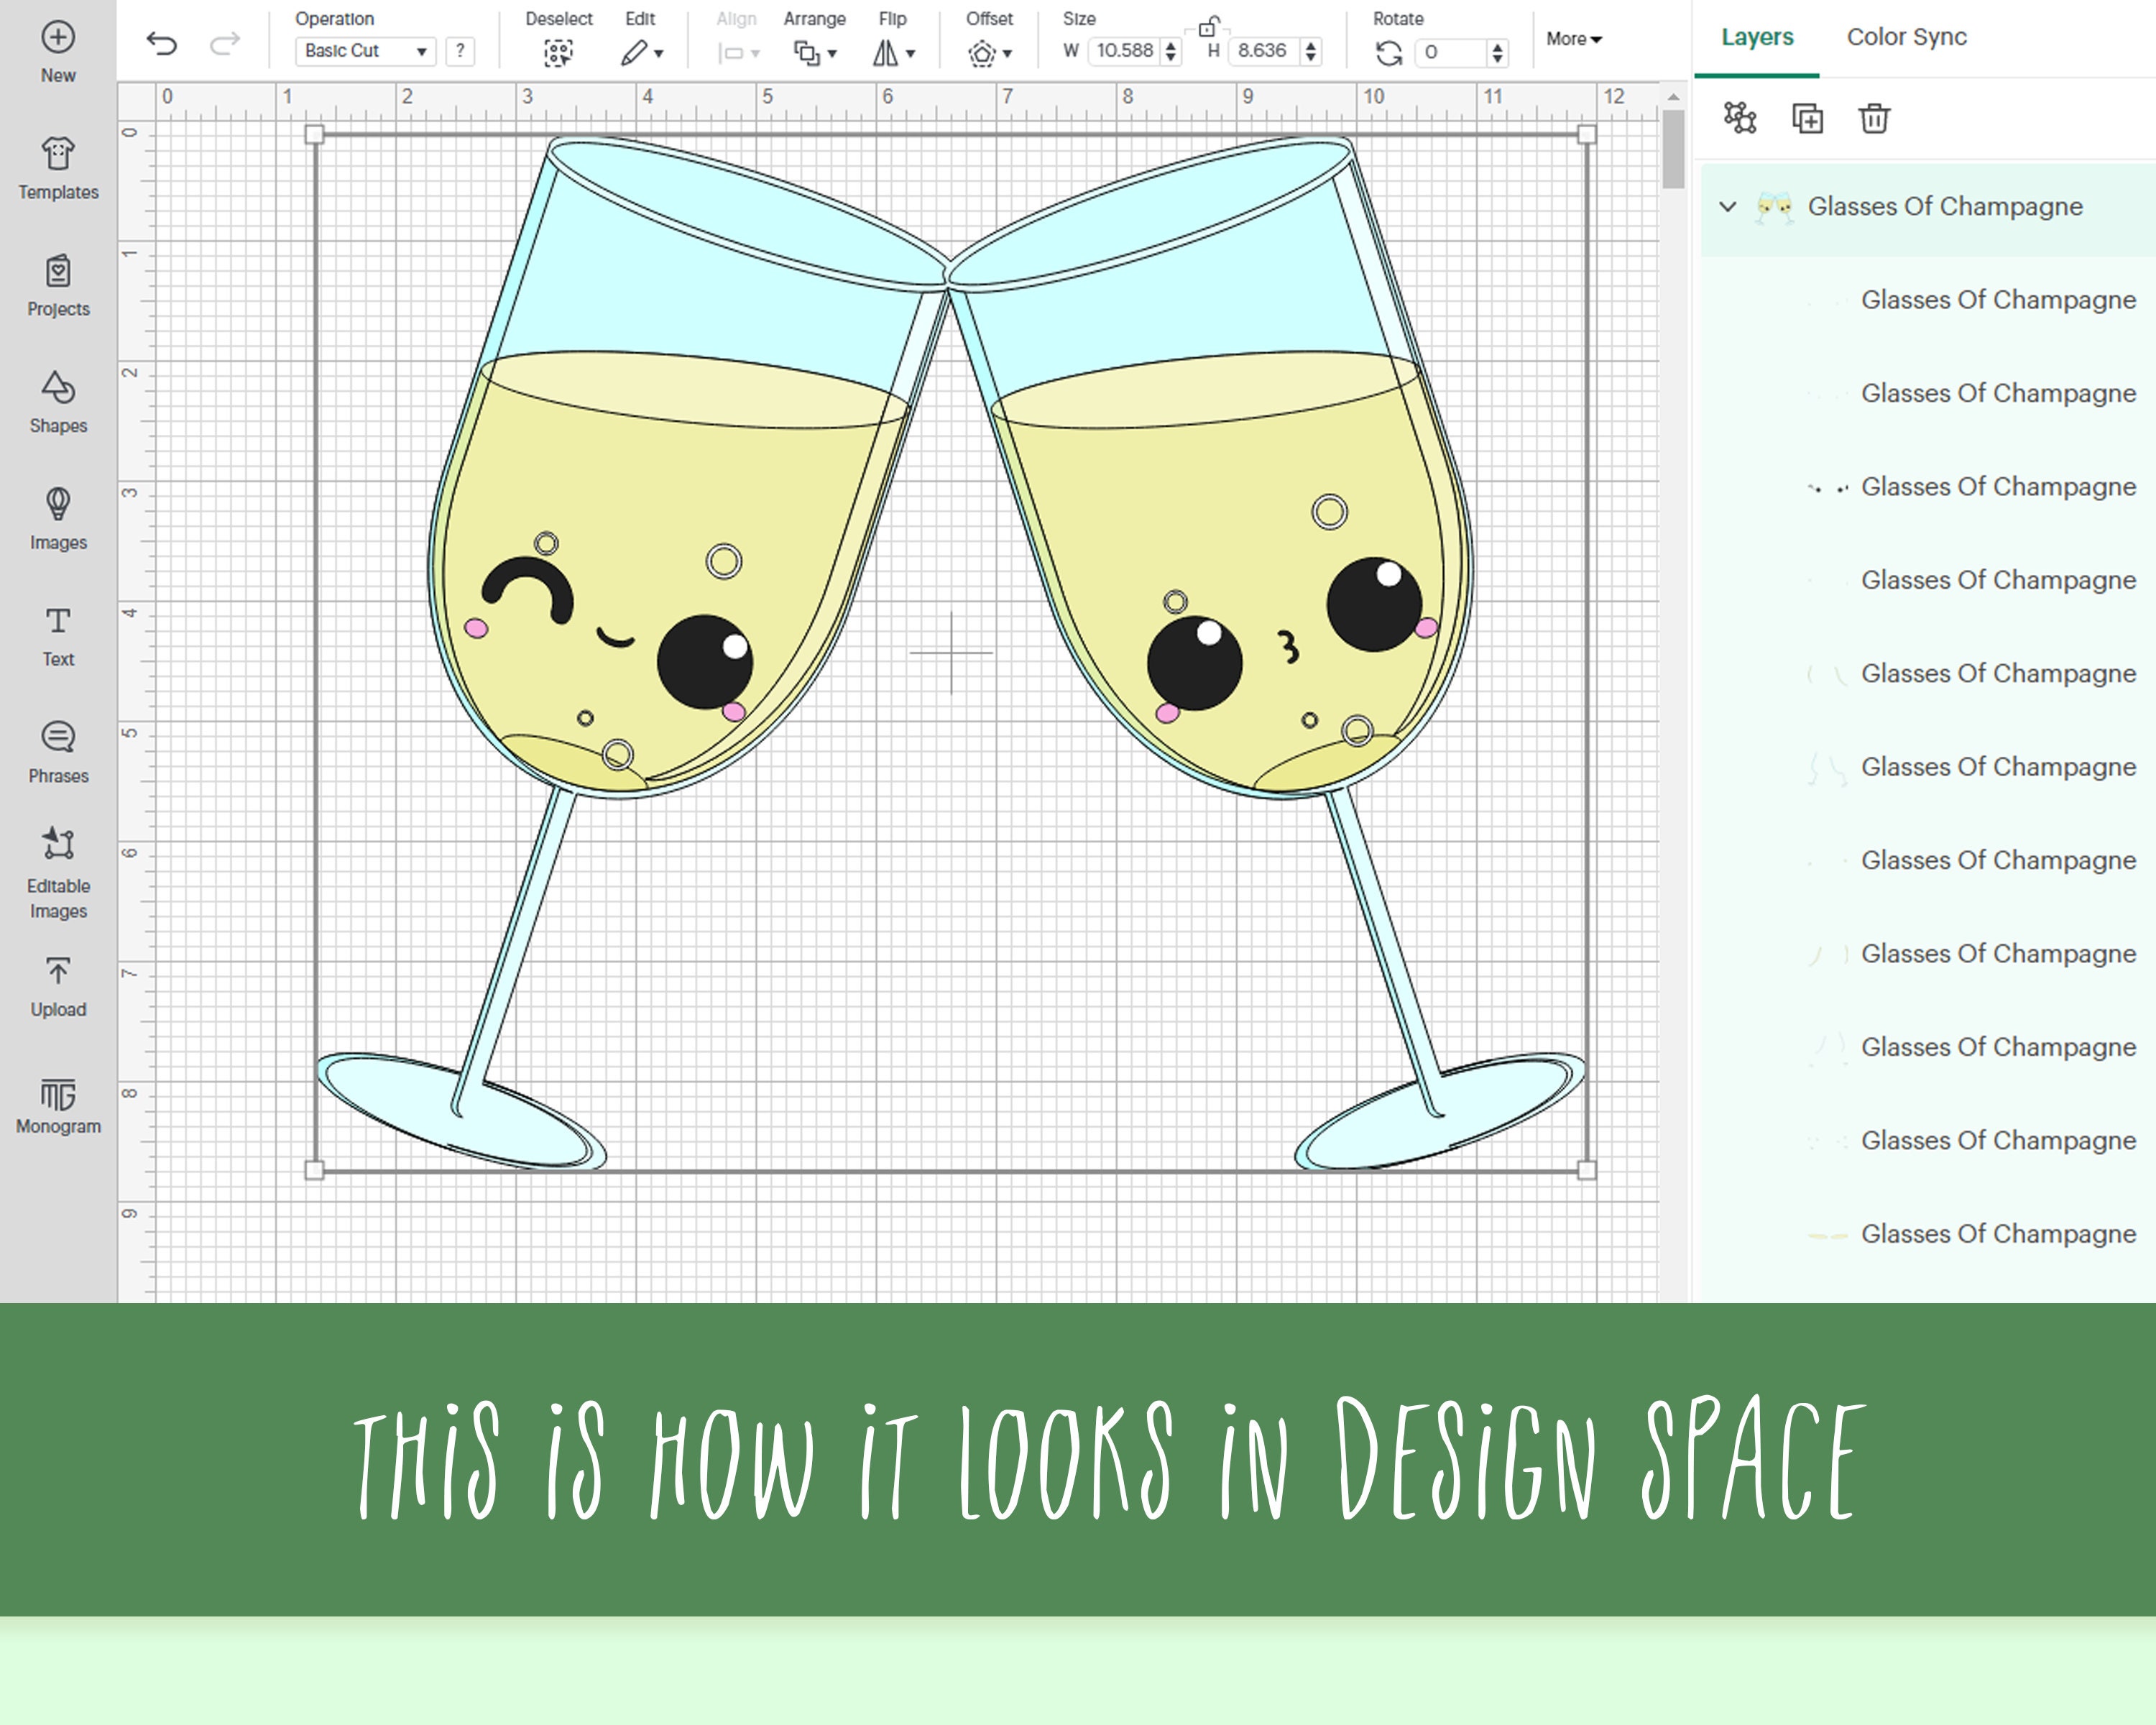Image resolution: width=2156 pixels, height=1725 pixels.
Task: Click the Operation help question mark
Action: click(x=460, y=52)
